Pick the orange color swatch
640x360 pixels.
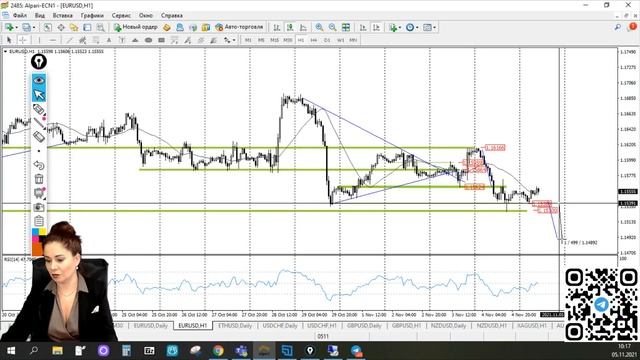pyautogui.click(x=37, y=250)
